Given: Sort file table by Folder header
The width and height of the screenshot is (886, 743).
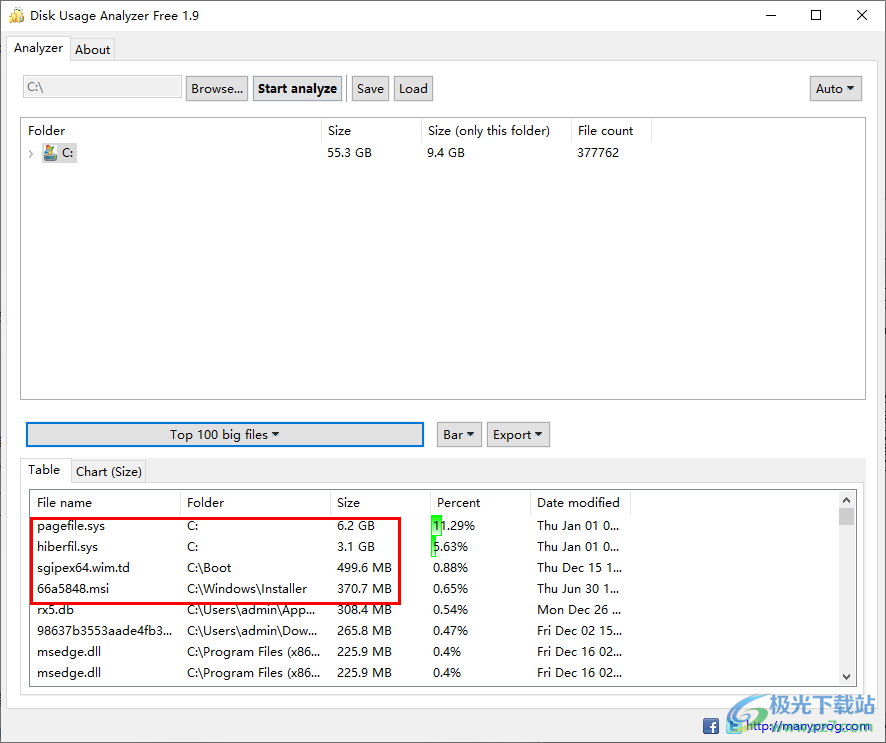Looking at the screenshot, I should tap(255, 502).
